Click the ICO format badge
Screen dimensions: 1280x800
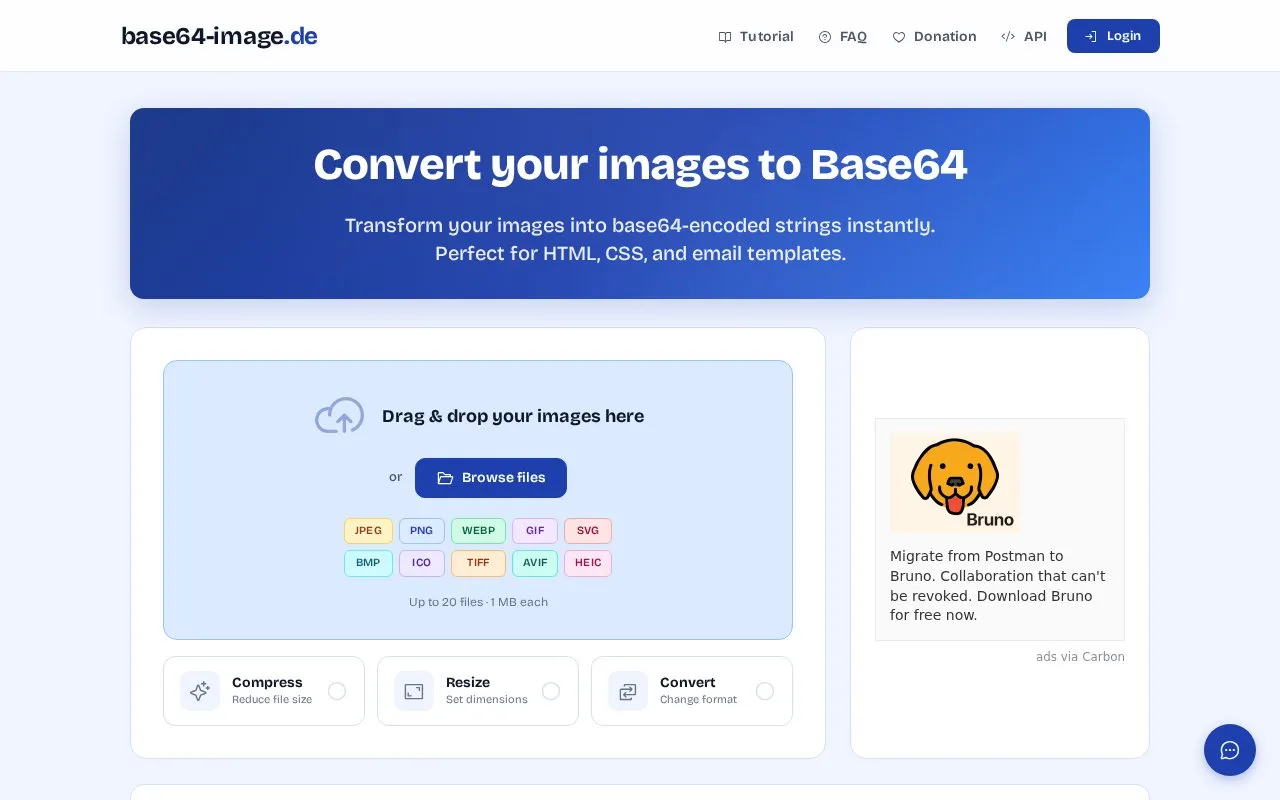tap(422, 563)
